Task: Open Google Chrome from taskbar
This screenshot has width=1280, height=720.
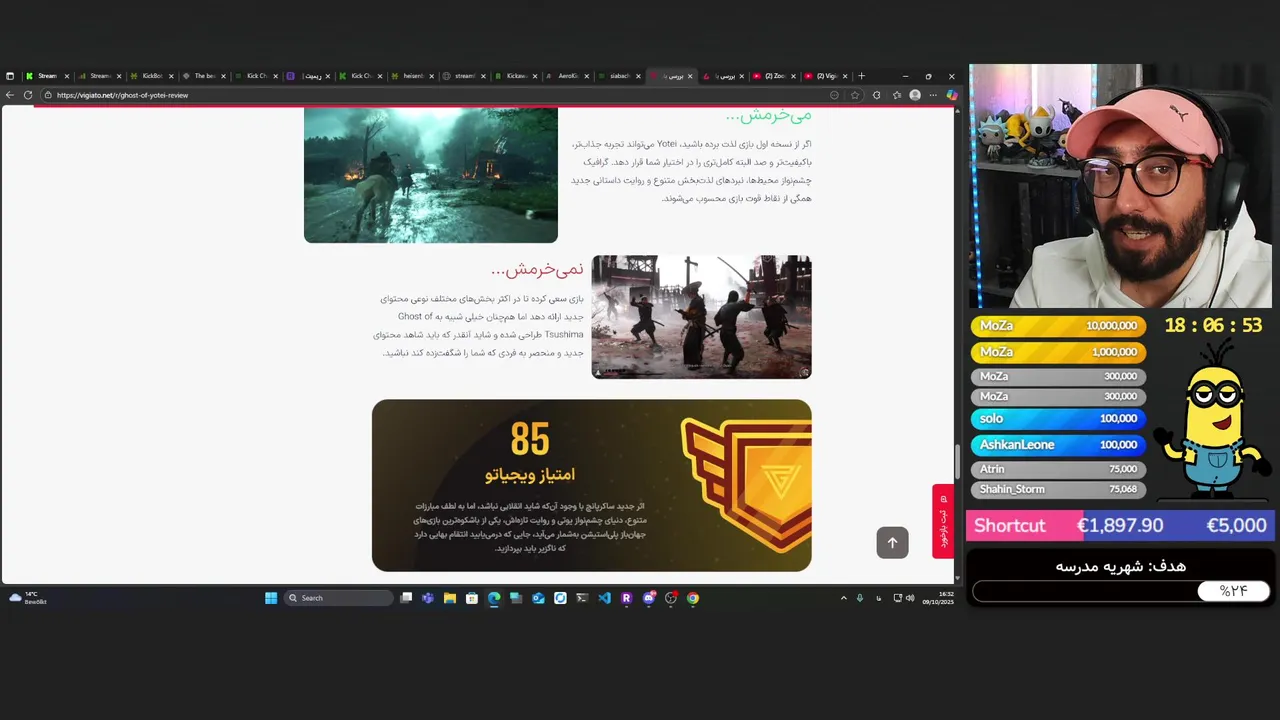Action: point(693,598)
